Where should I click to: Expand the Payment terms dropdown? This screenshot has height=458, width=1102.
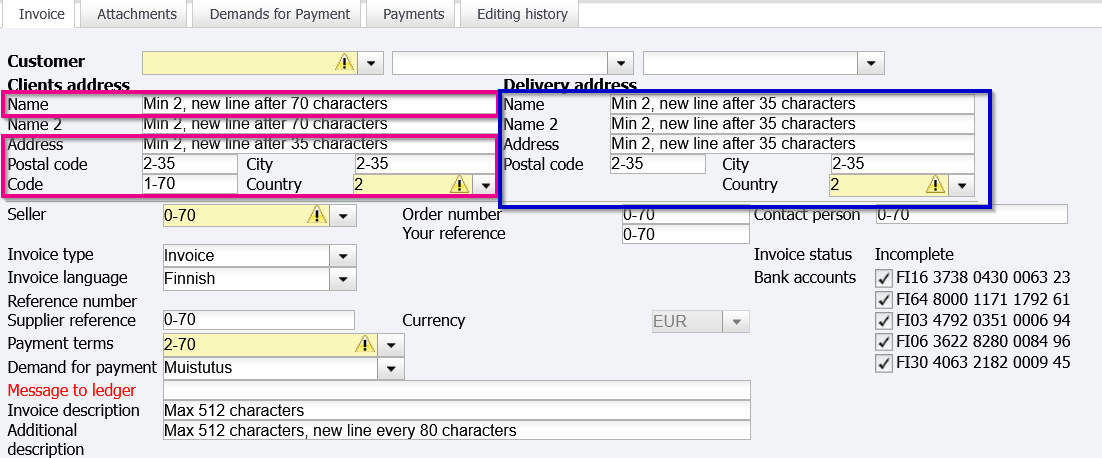pos(391,344)
